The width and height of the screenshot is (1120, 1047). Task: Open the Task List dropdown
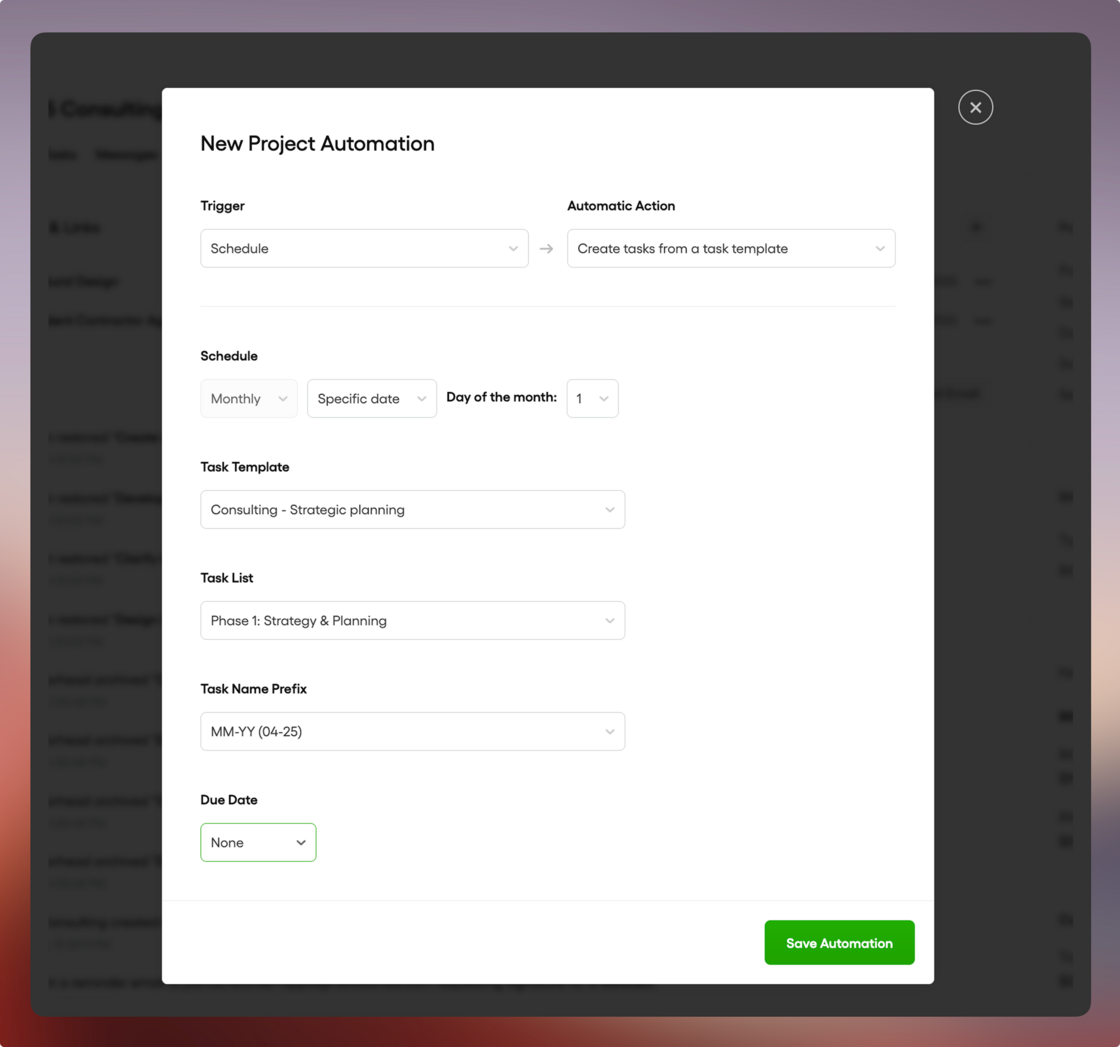click(x=412, y=621)
